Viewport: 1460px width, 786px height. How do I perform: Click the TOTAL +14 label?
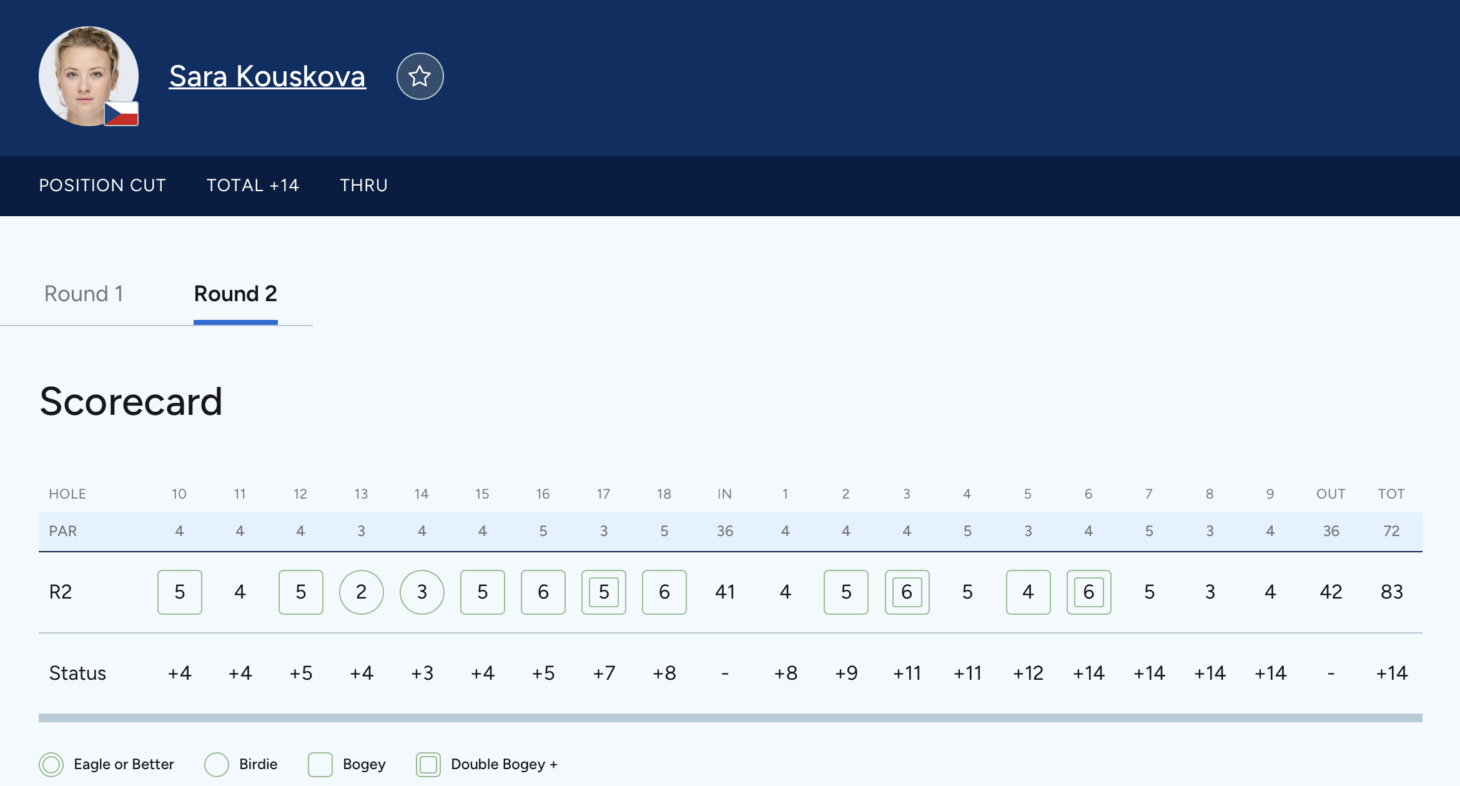[253, 185]
